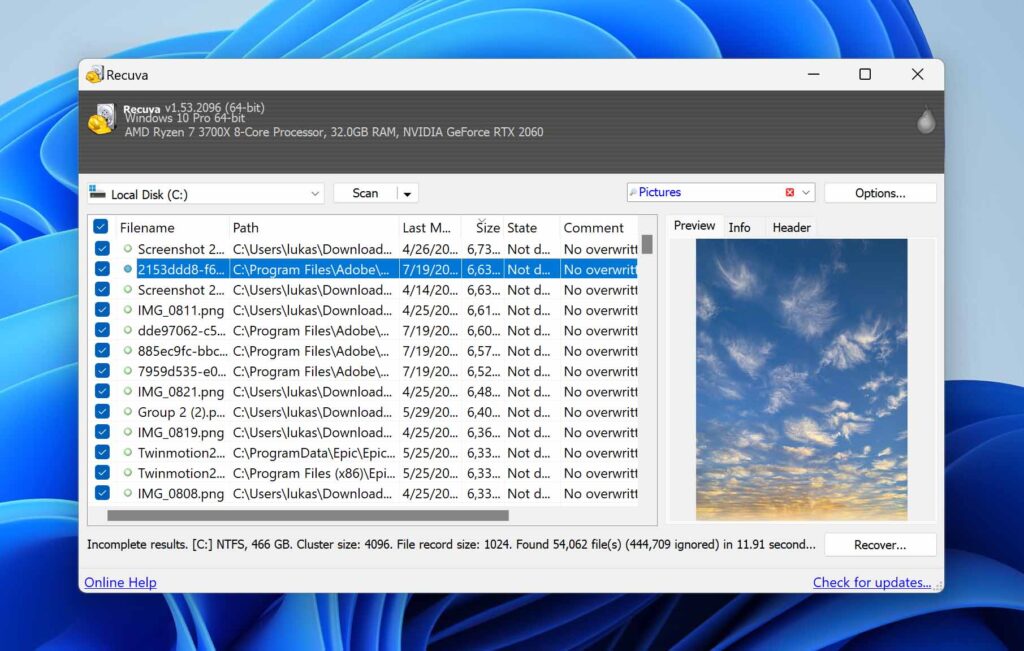This screenshot has width=1024, height=651.
Task: Click the water-drop icon in the banner
Action: [925, 119]
